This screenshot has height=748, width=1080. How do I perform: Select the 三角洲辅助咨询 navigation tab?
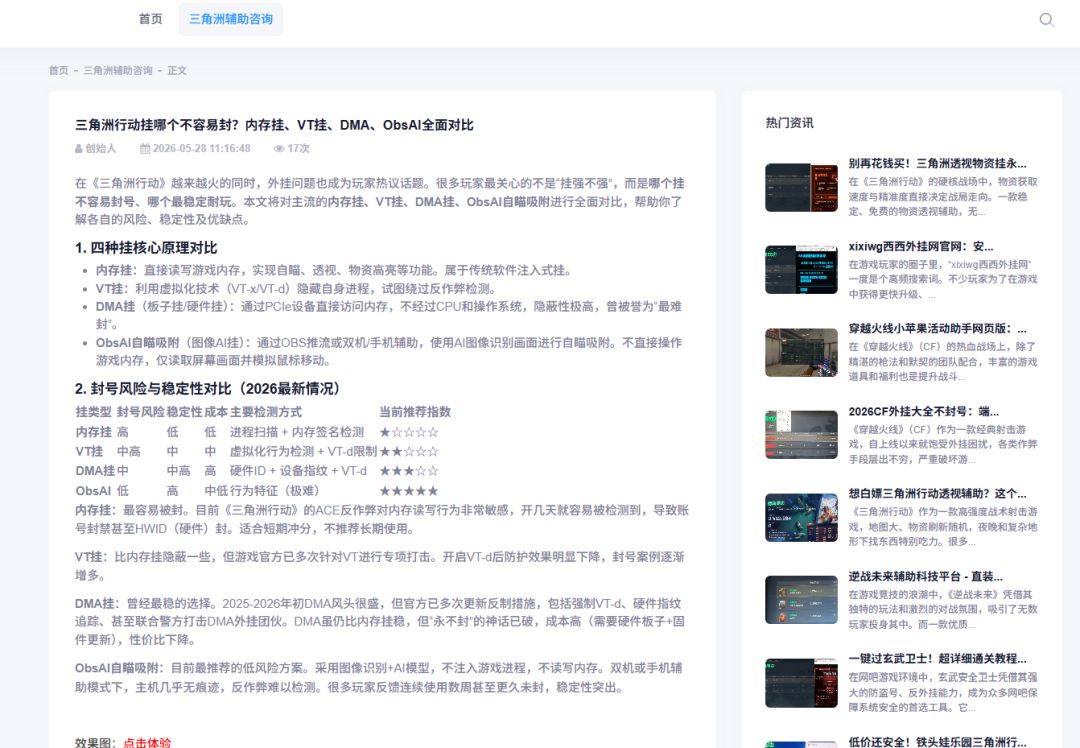click(231, 19)
